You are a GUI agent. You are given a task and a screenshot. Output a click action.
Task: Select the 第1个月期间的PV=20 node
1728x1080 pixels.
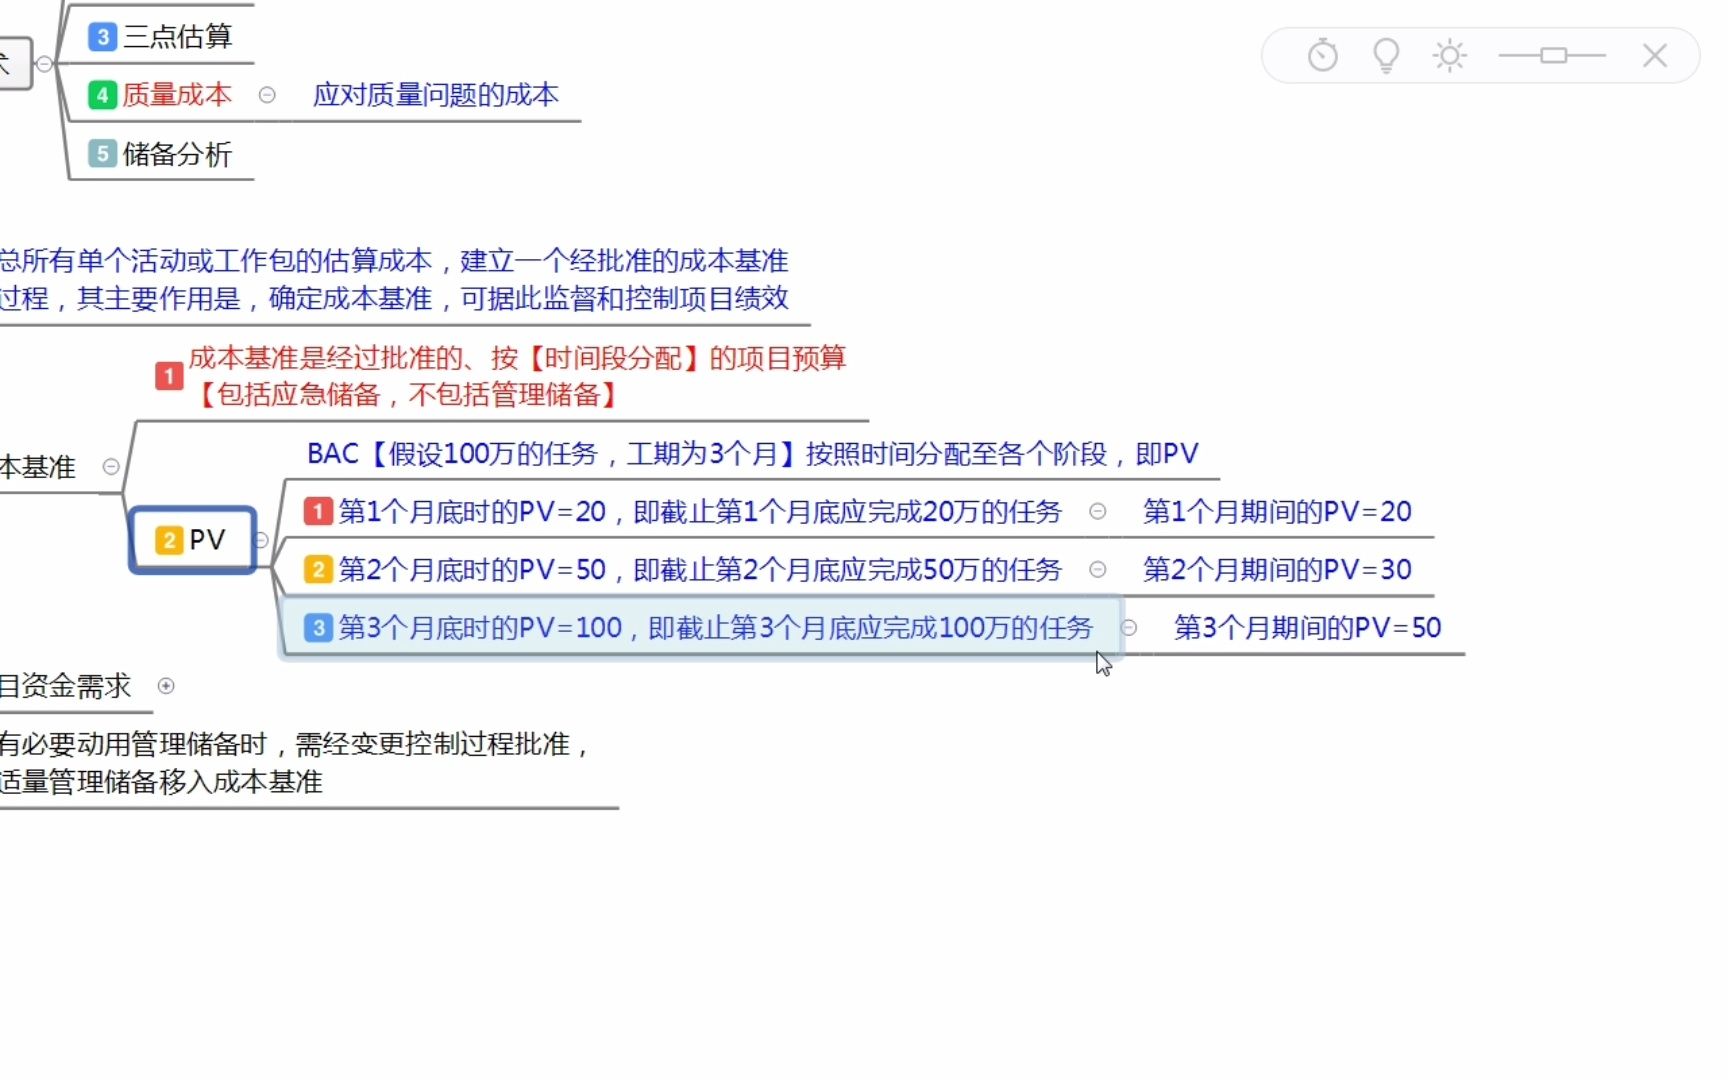click(1277, 511)
